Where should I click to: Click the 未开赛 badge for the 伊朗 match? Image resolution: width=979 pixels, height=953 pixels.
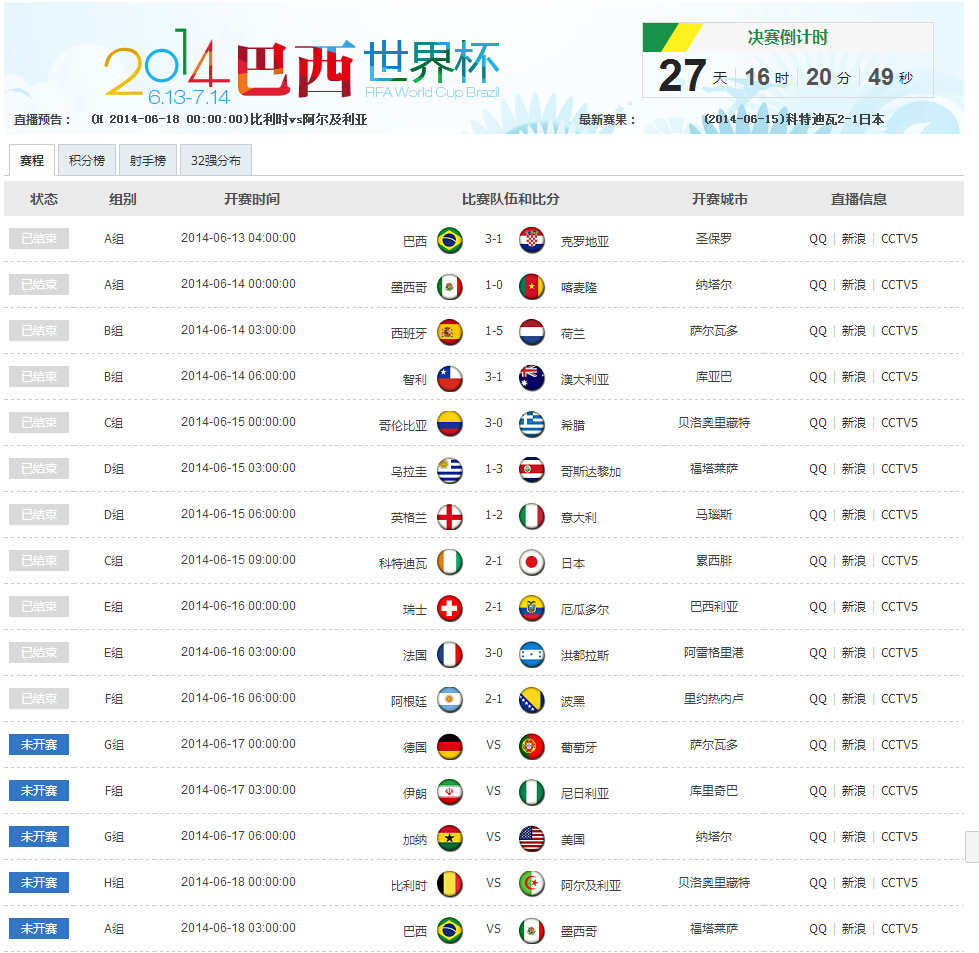[x=38, y=790]
